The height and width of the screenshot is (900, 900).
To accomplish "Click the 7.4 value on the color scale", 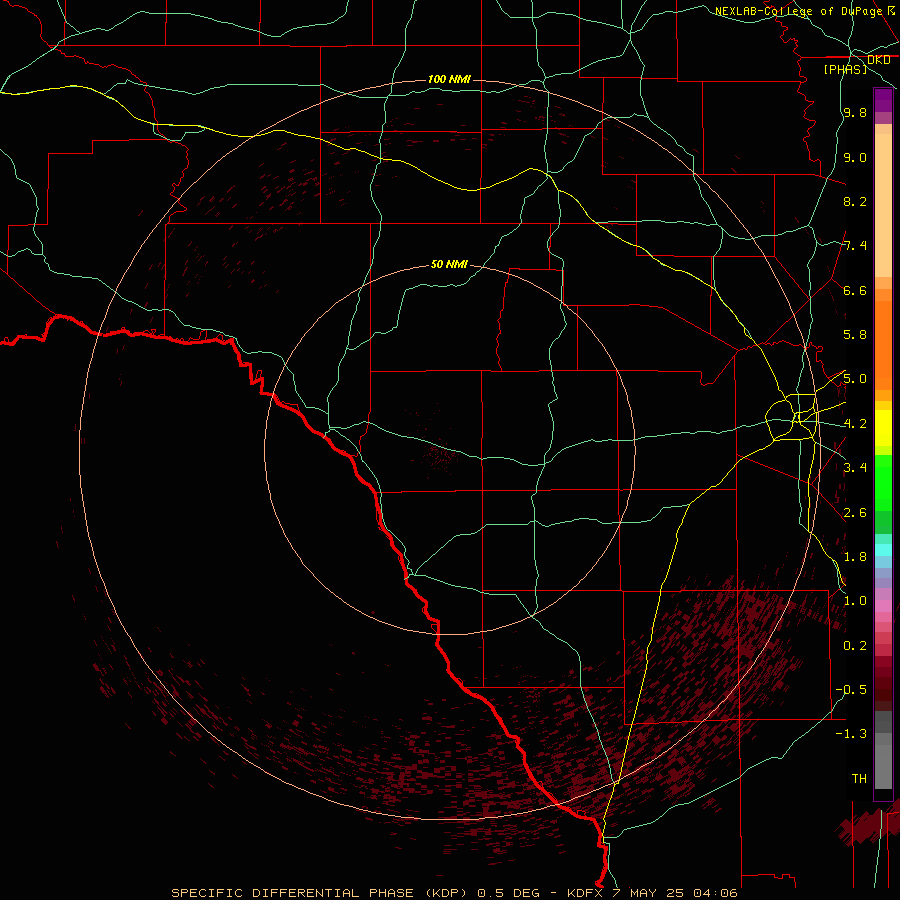I will pyautogui.click(x=855, y=246).
